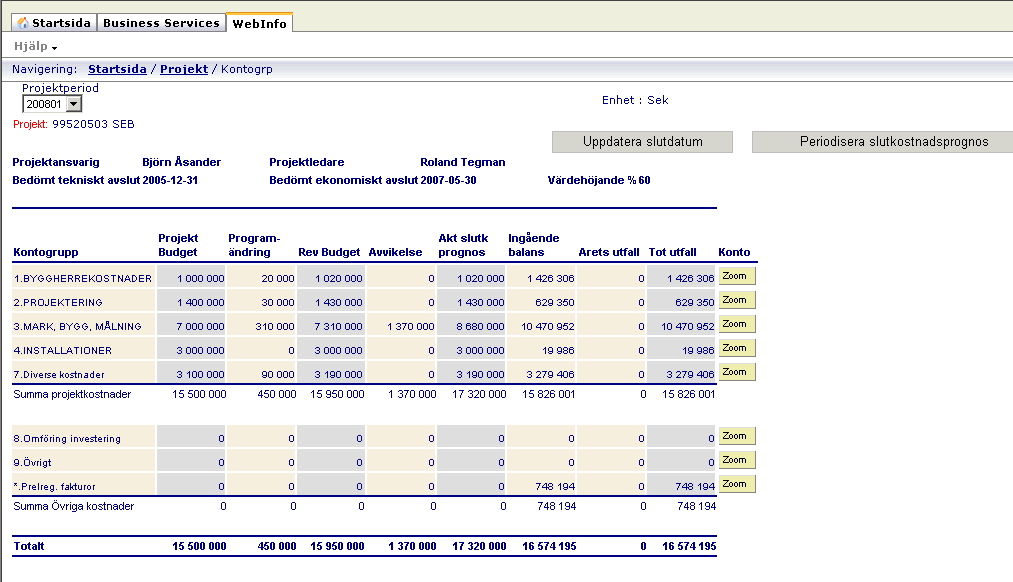Click the Tot utfall column header
1013x582 pixels.
click(x=673, y=253)
